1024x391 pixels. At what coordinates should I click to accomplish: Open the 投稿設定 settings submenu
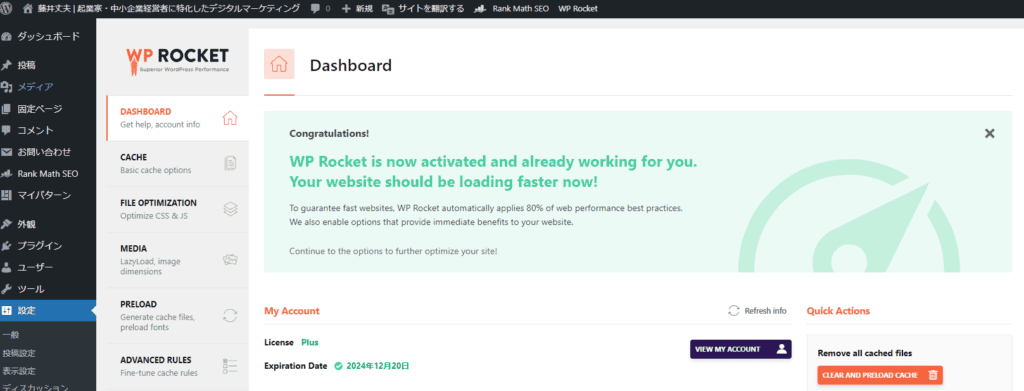tap(18, 353)
